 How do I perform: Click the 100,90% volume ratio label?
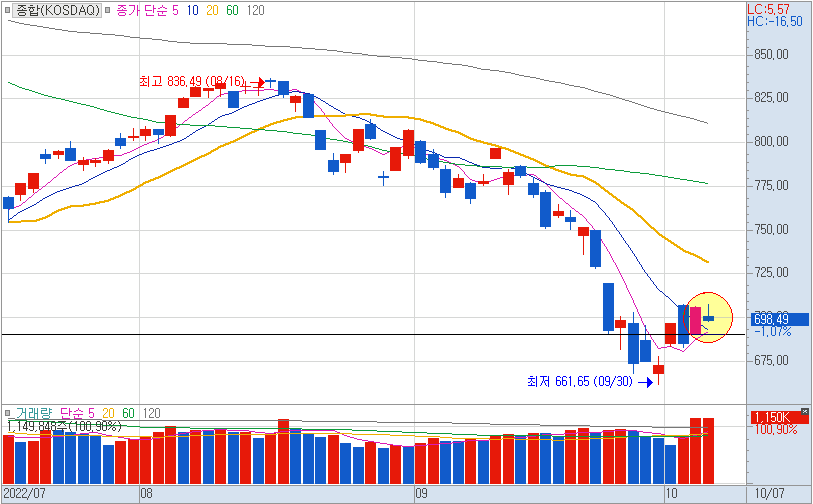(x=776, y=430)
